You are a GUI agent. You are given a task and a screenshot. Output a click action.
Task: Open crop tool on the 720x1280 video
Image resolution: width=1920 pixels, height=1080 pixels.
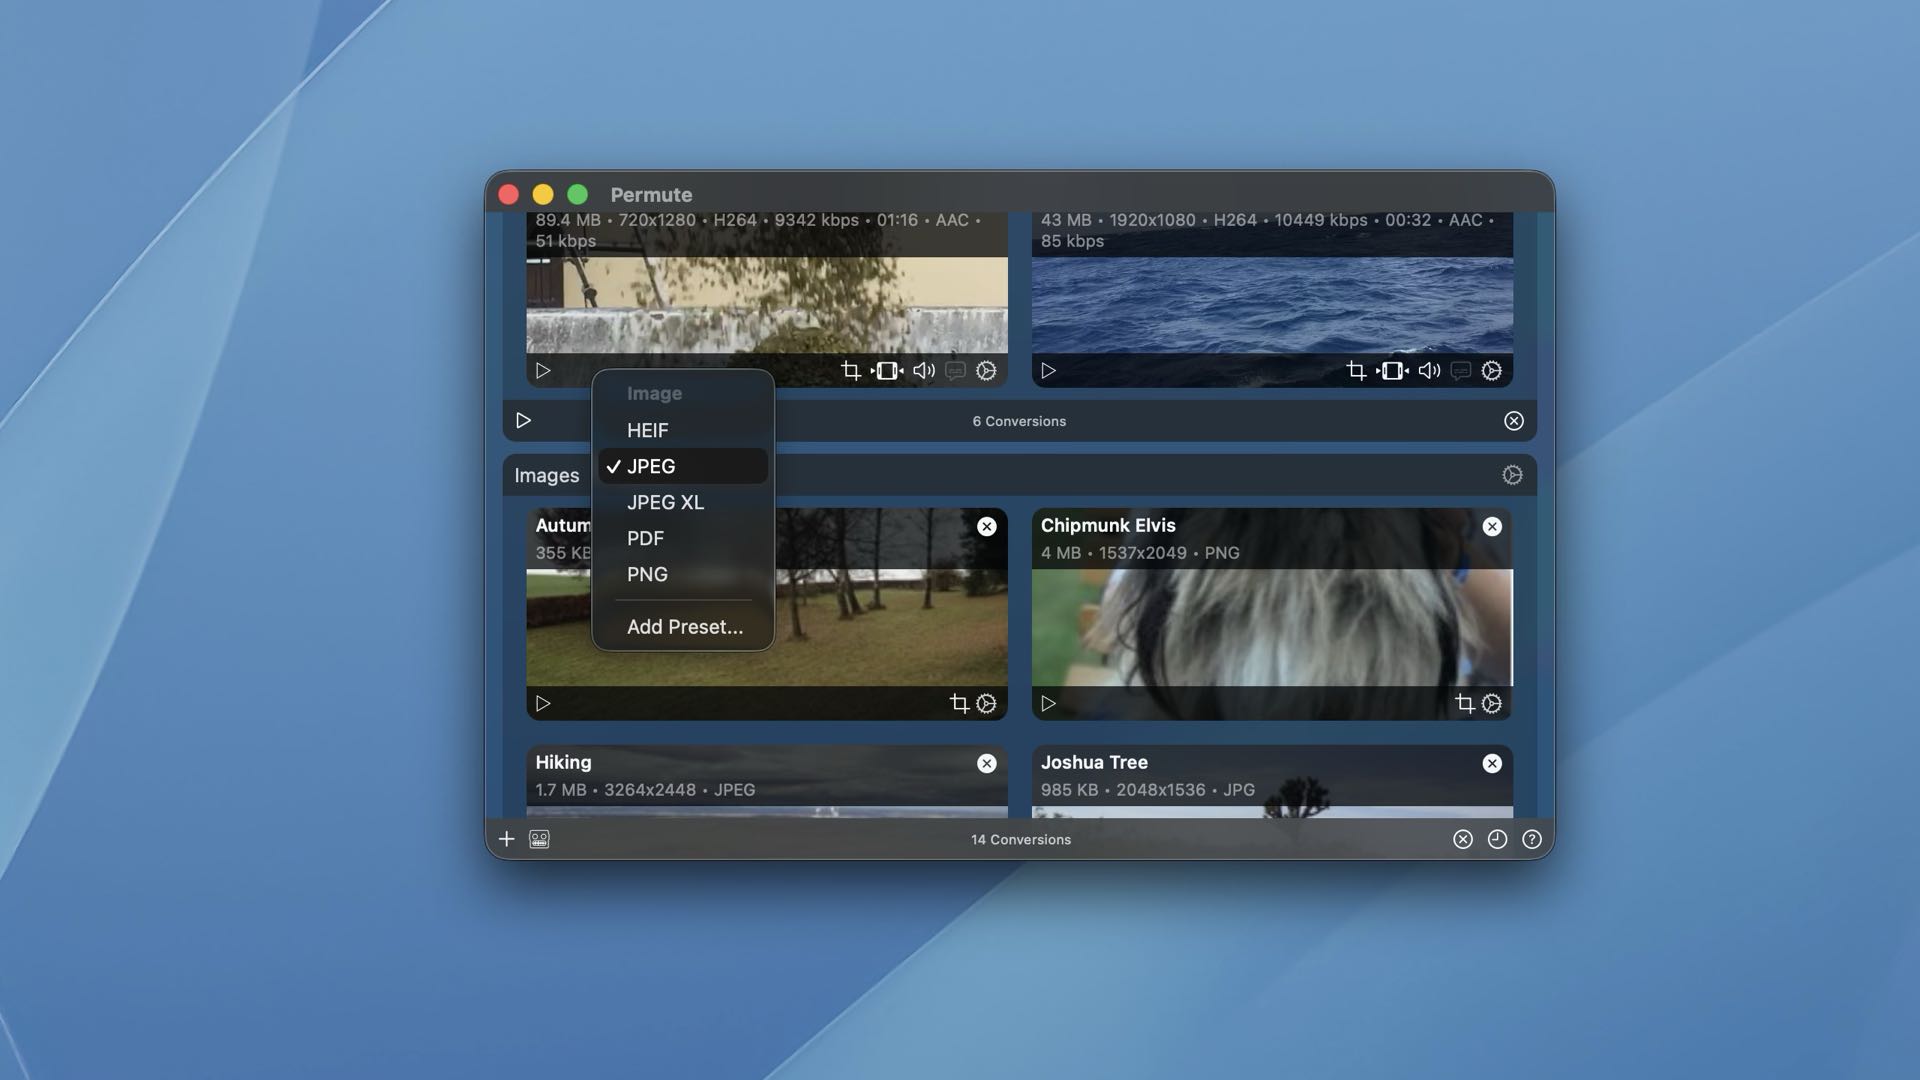click(x=851, y=371)
